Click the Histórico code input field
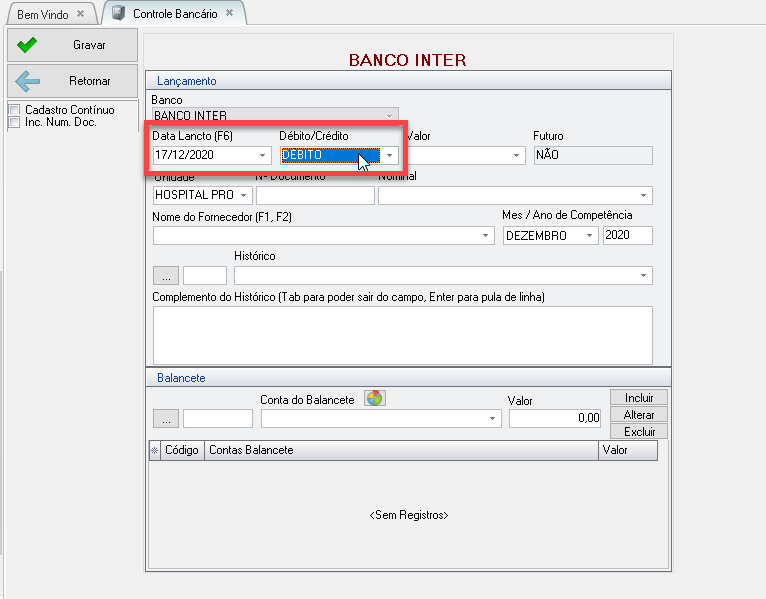The height and width of the screenshot is (599, 766). tap(205, 276)
